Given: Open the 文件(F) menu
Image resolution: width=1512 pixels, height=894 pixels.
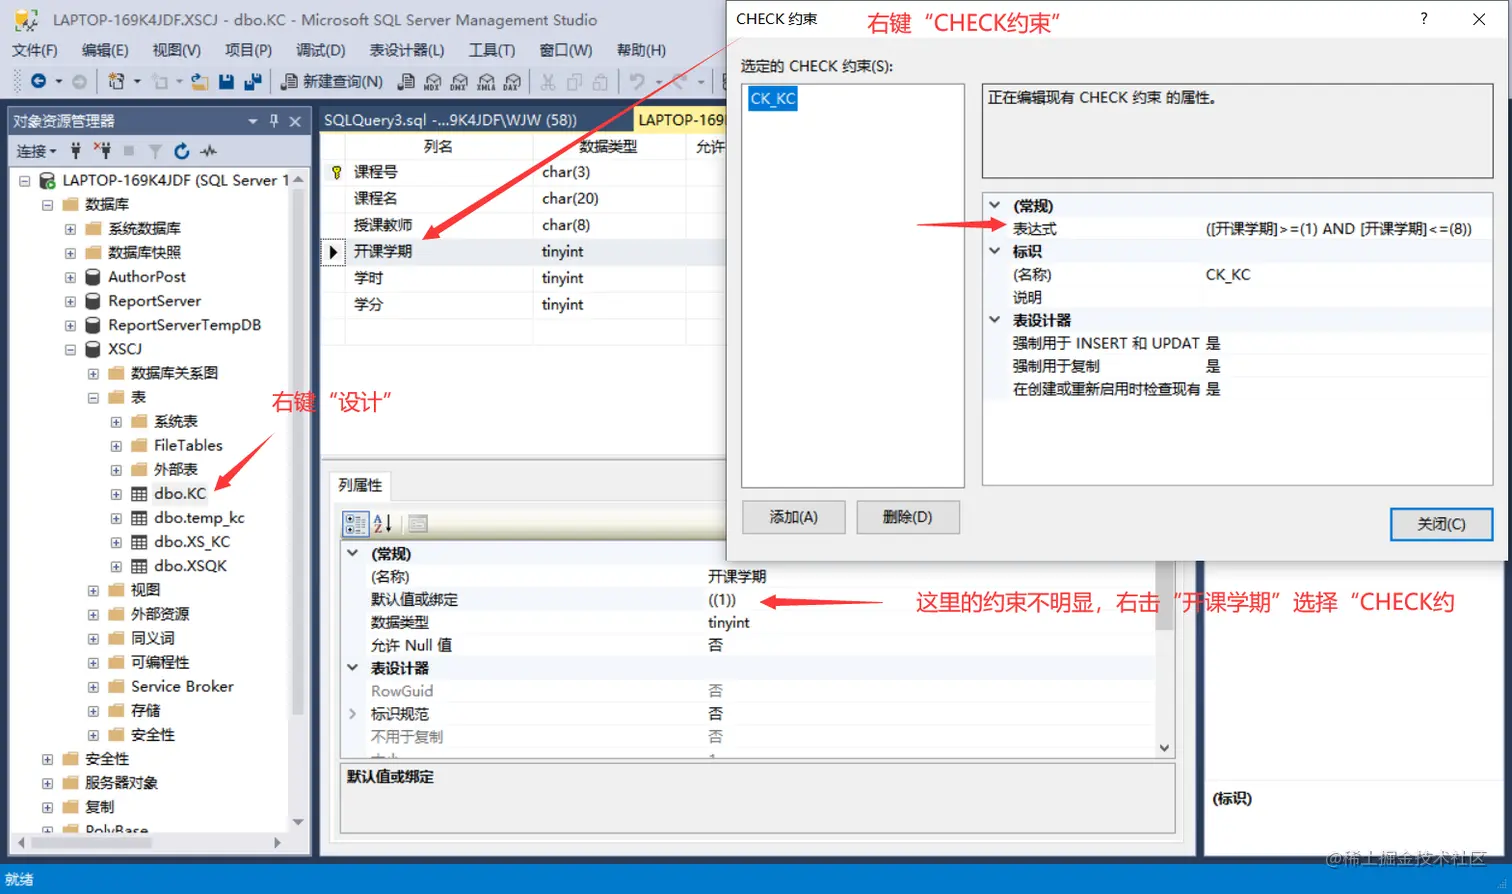Looking at the screenshot, I should pos(34,50).
